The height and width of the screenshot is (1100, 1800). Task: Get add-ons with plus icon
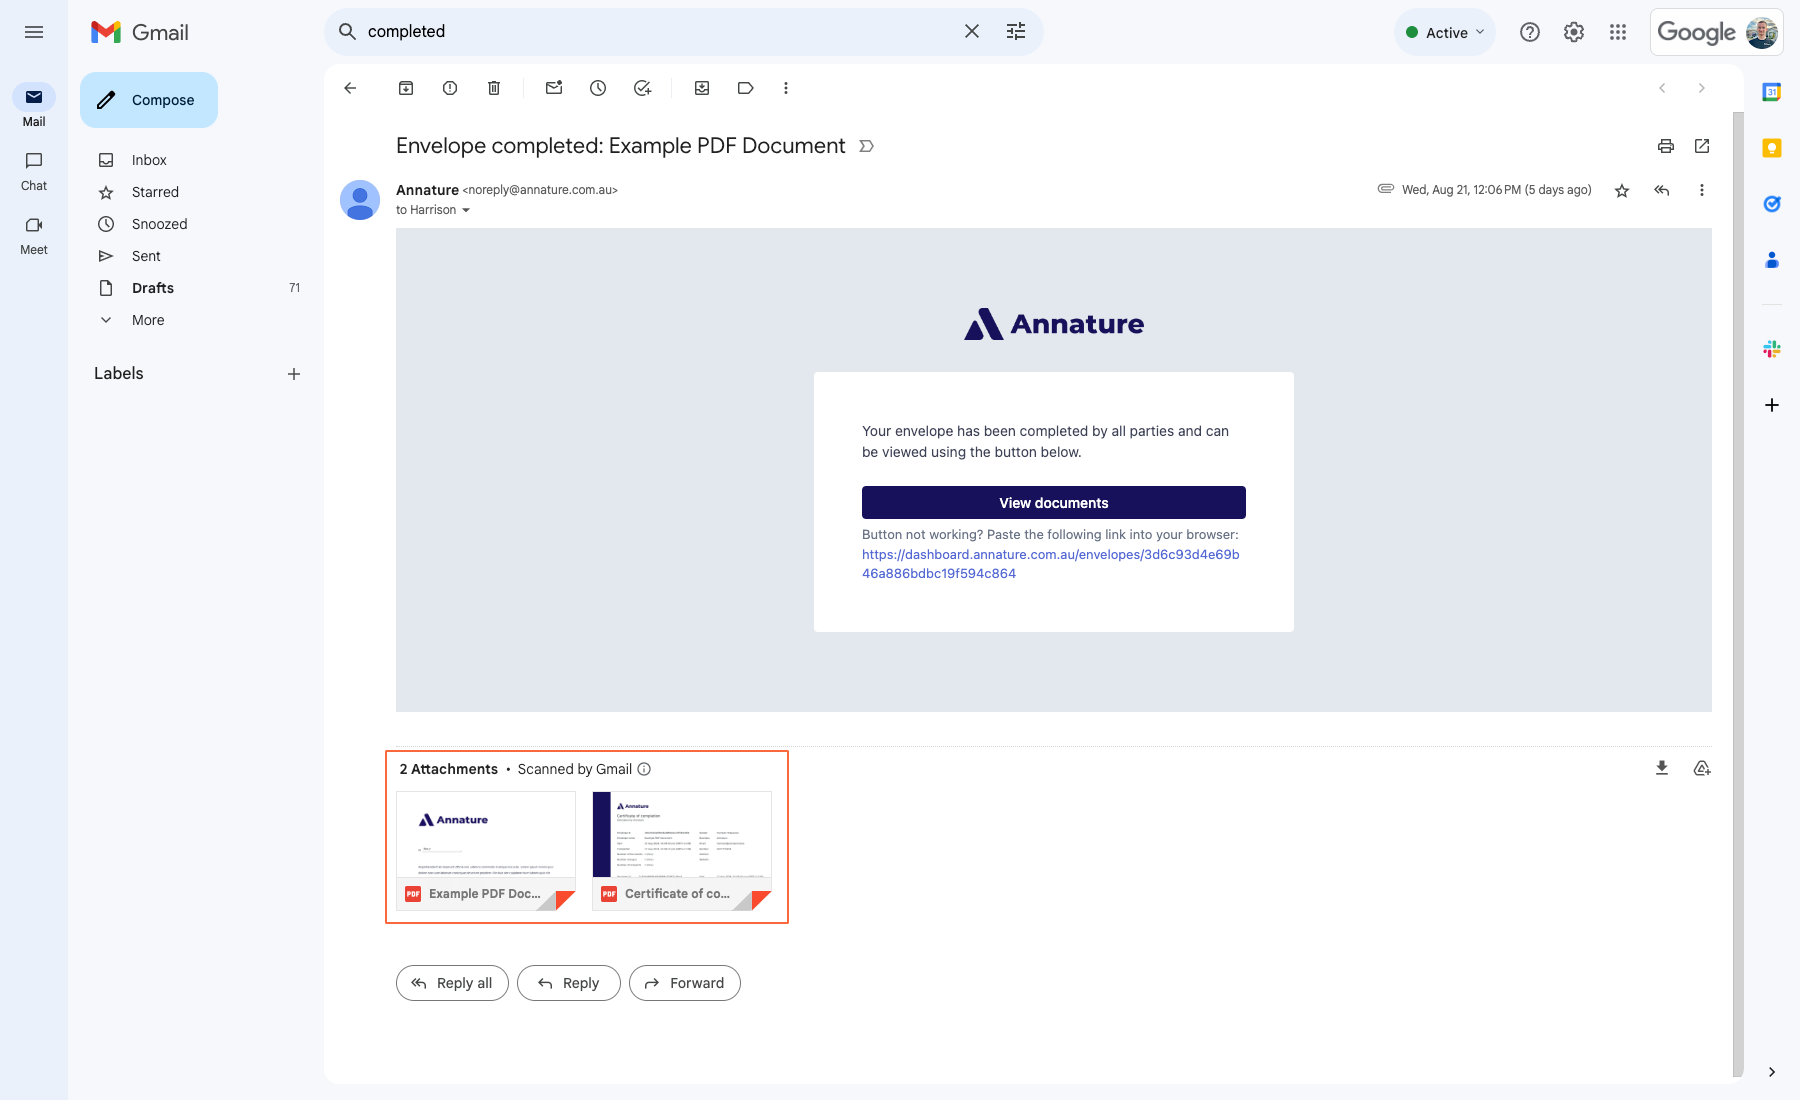coord(1772,405)
